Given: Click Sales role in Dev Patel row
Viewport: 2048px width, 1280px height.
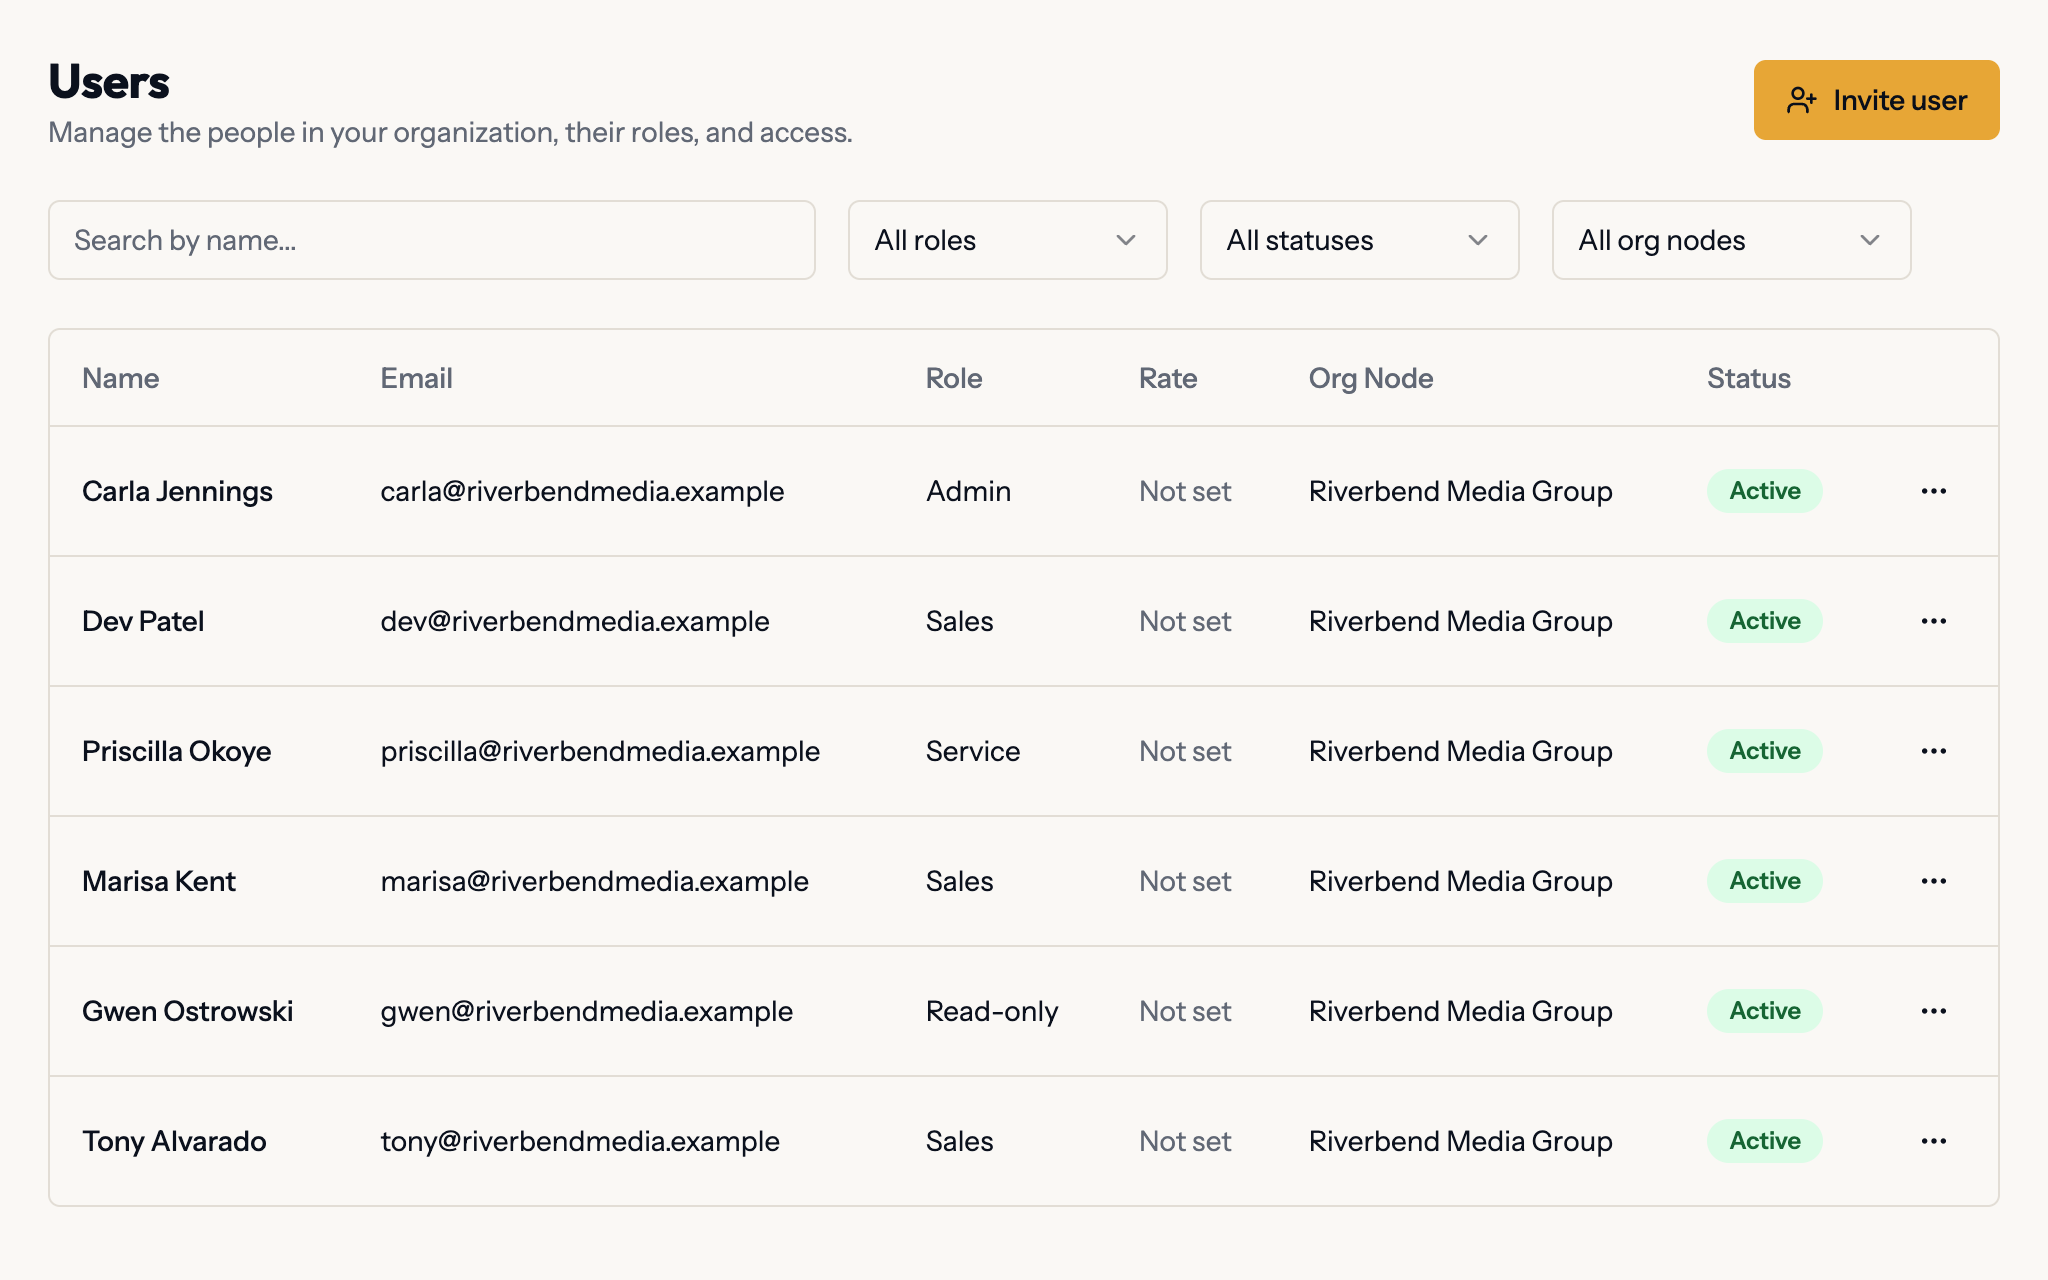Looking at the screenshot, I should tap(960, 621).
